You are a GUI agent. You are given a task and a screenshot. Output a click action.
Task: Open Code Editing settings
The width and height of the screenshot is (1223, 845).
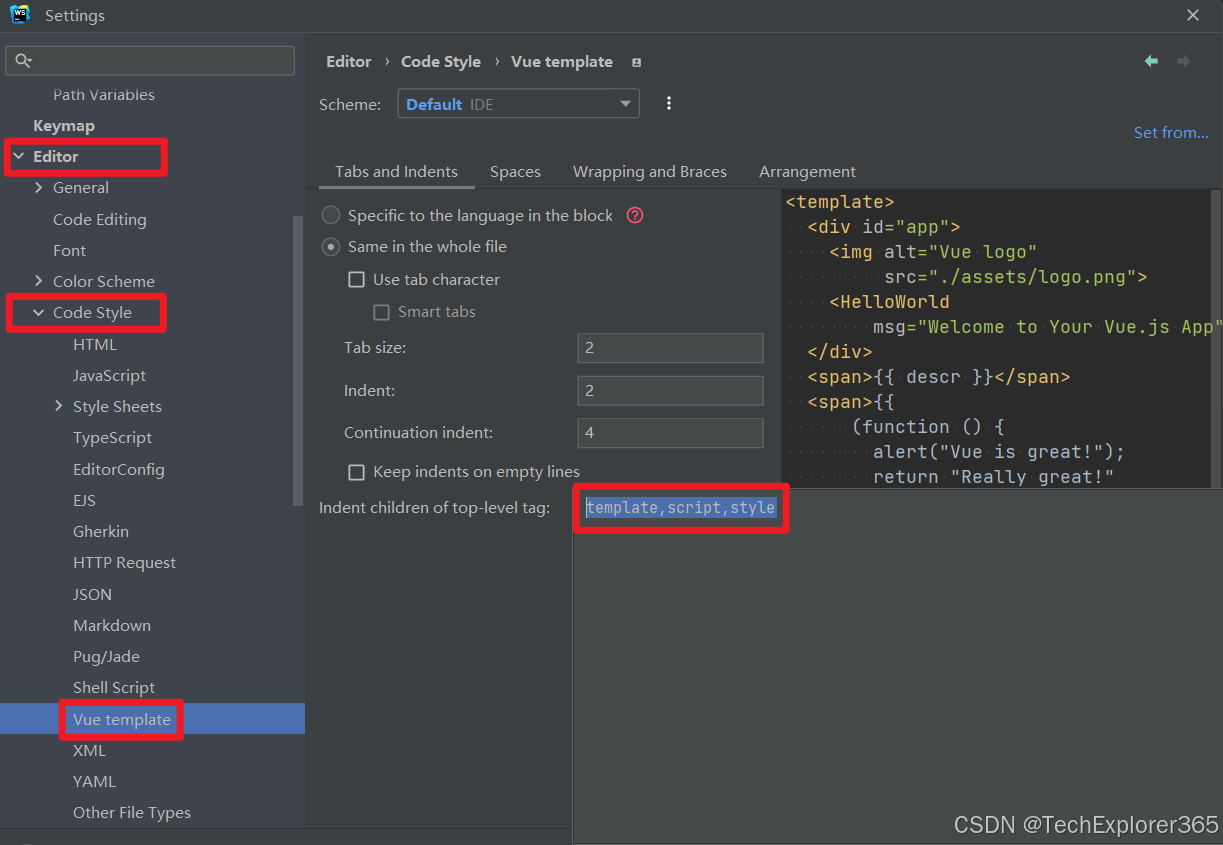pyautogui.click(x=100, y=220)
